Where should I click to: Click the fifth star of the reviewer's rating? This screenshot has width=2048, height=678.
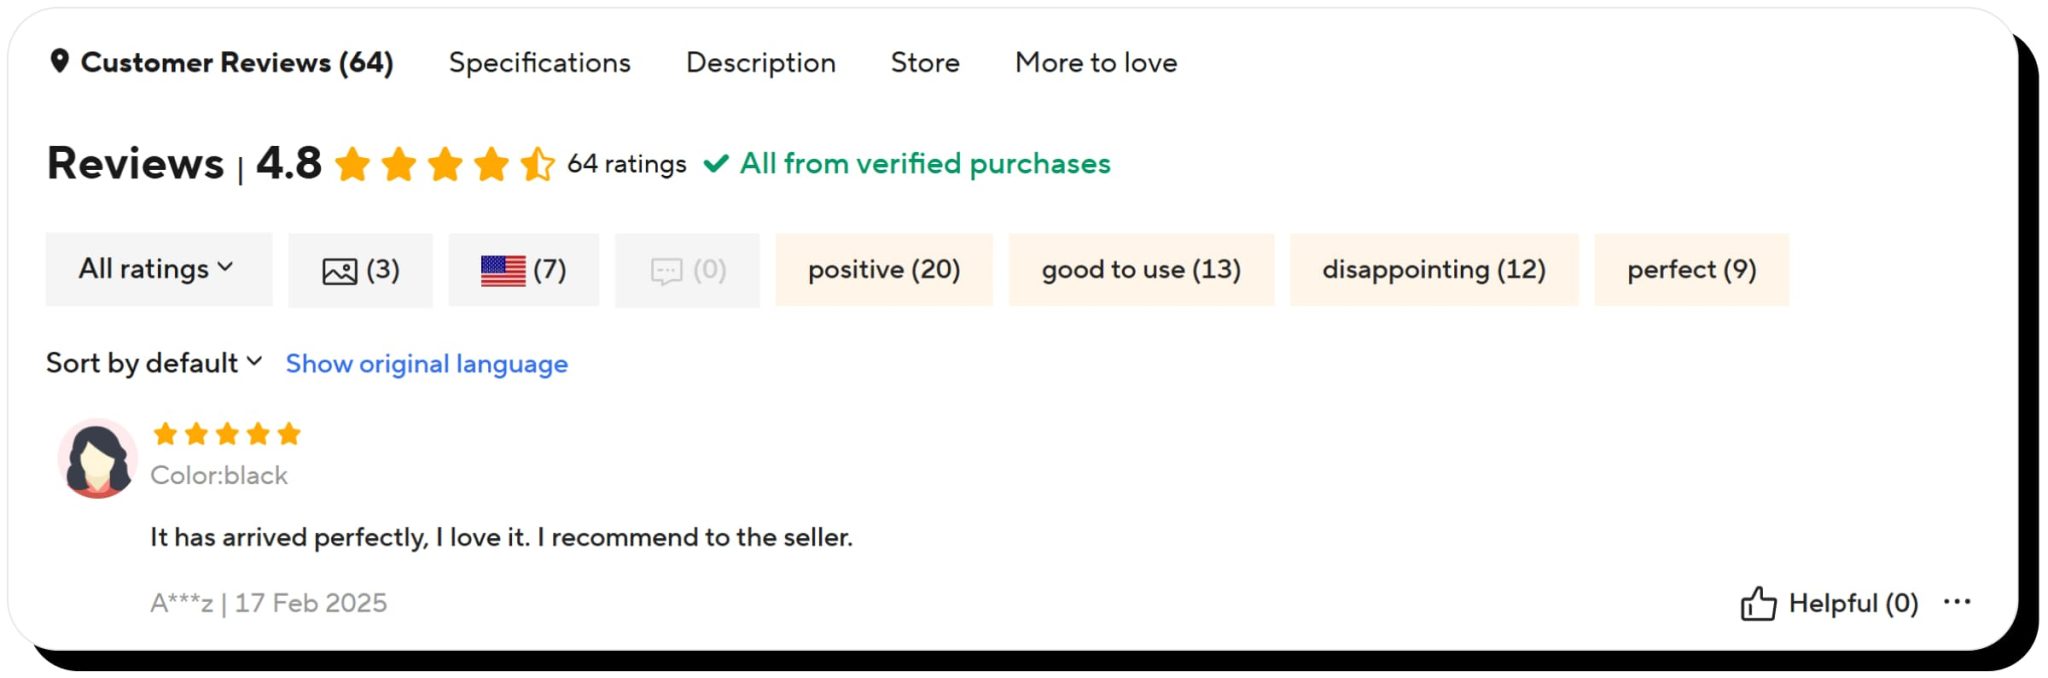click(290, 433)
